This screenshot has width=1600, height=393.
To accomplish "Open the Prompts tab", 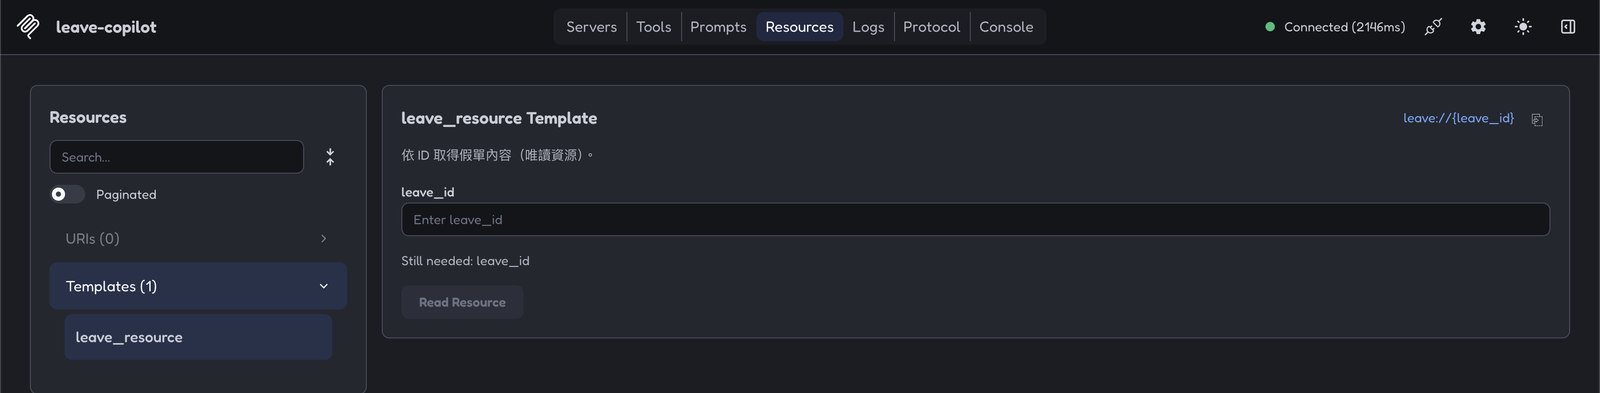I will (718, 27).
